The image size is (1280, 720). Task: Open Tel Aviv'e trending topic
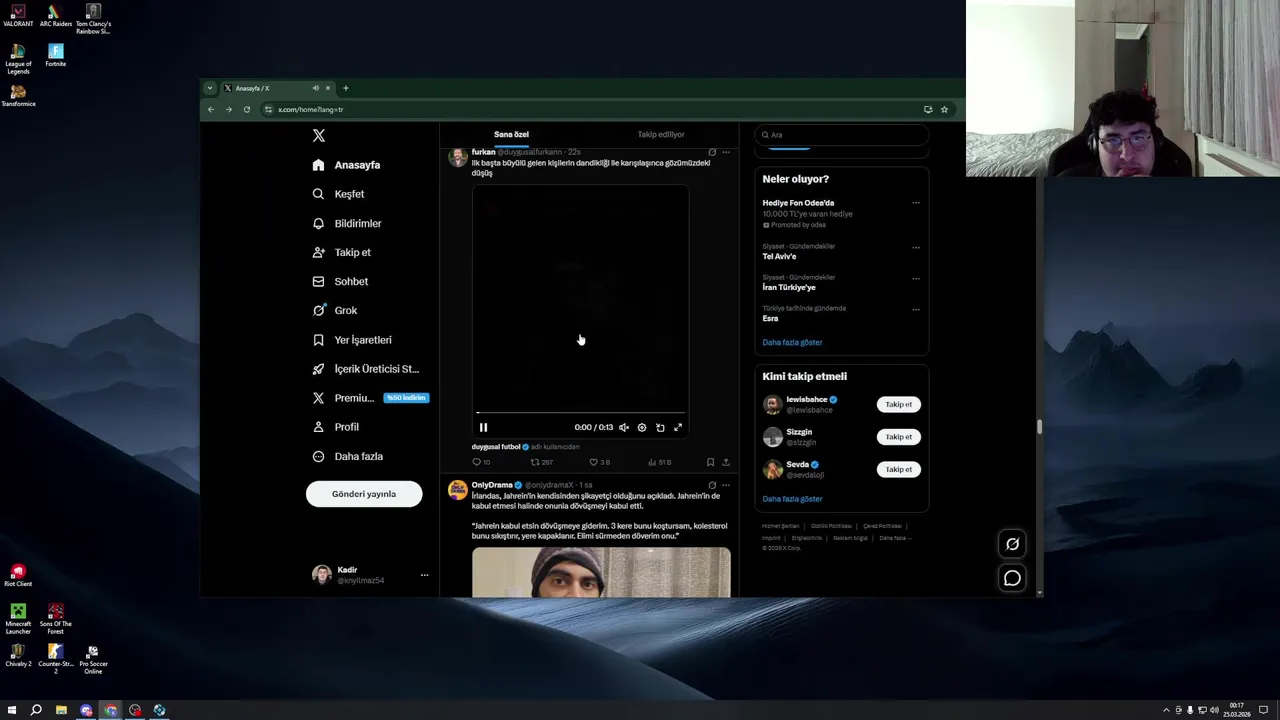coord(779,256)
